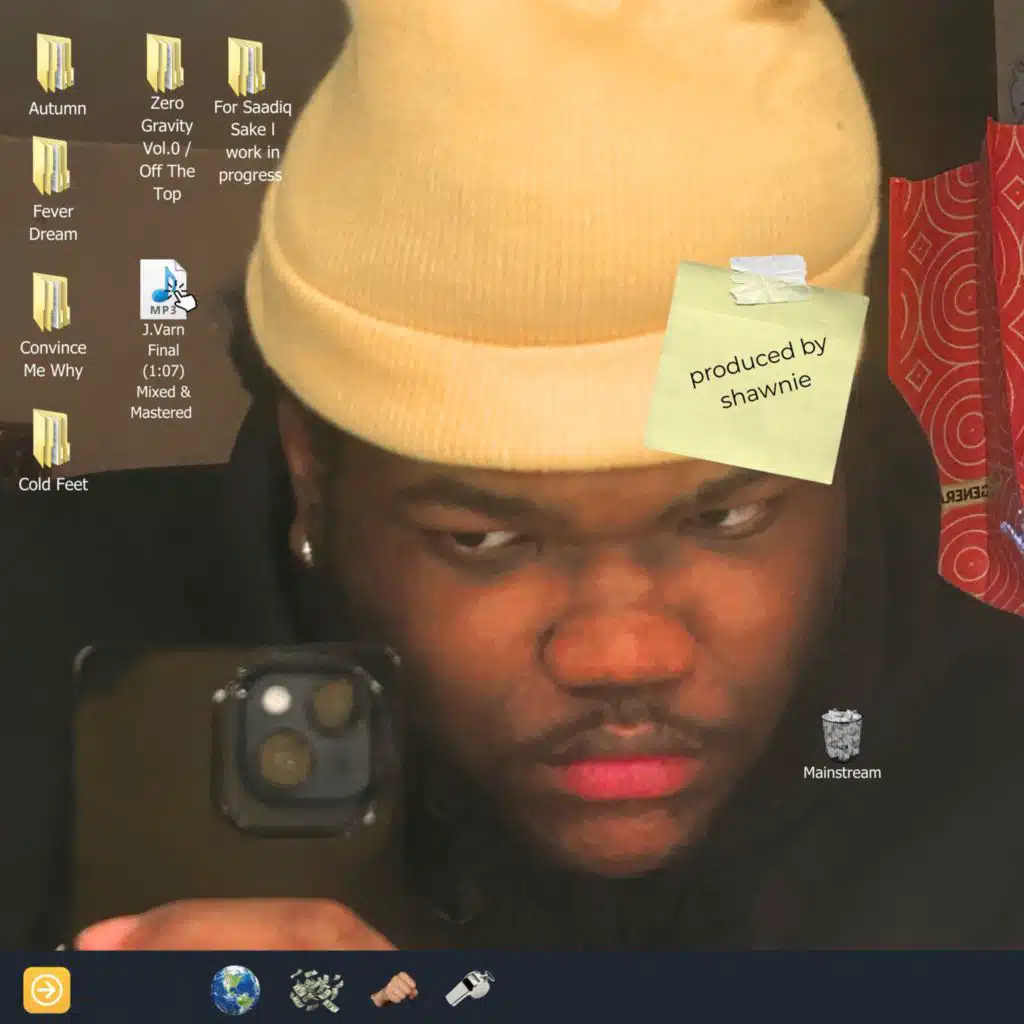The height and width of the screenshot is (1024, 1024).
Task: Click the whistle icon in the taskbar
Action: (x=470, y=988)
